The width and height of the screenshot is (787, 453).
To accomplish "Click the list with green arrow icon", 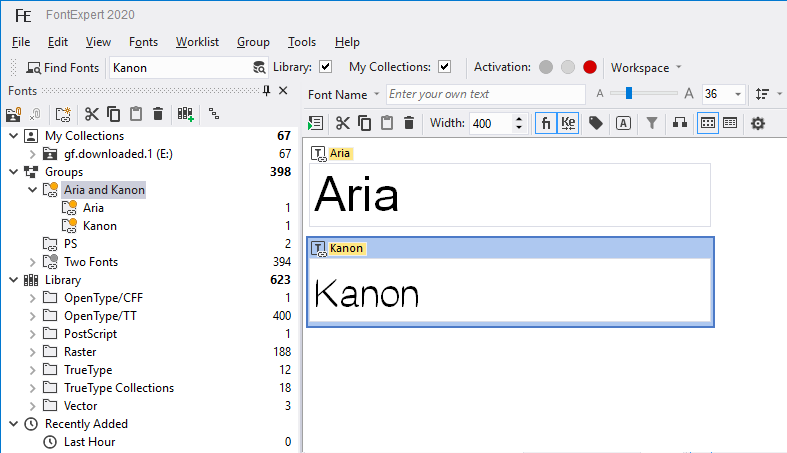I will click(x=315, y=123).
